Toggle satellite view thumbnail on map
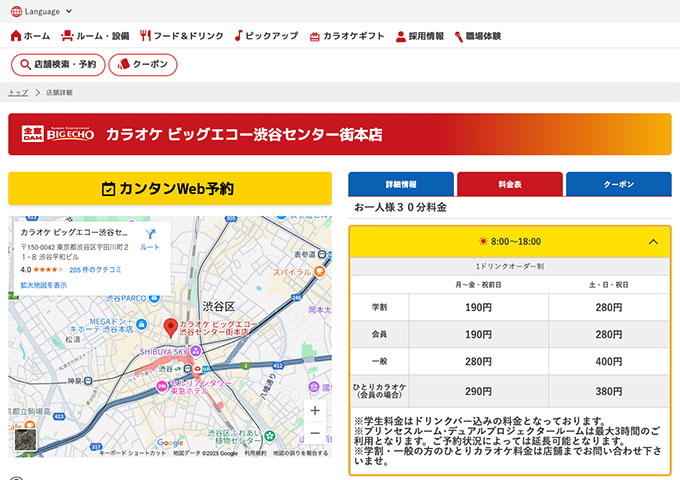The width and height of the screenshot is (680, 480). [26, 440]
